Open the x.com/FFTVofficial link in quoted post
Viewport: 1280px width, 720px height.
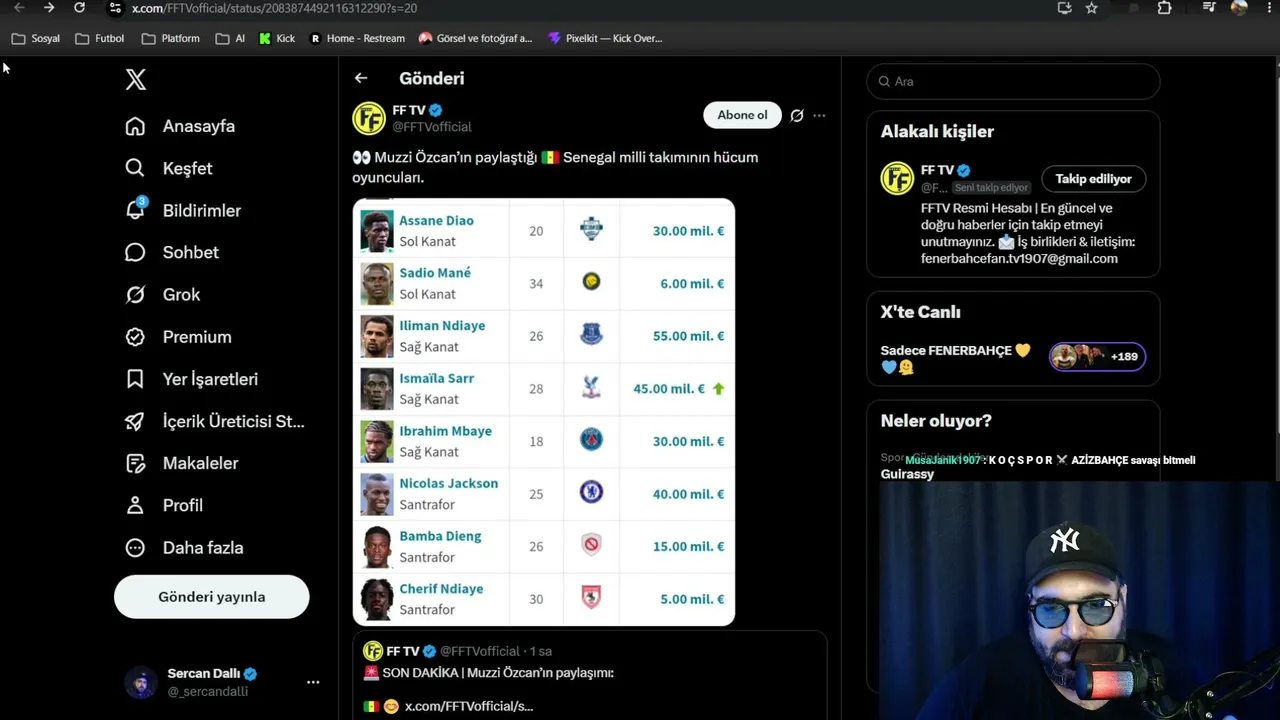469,706
